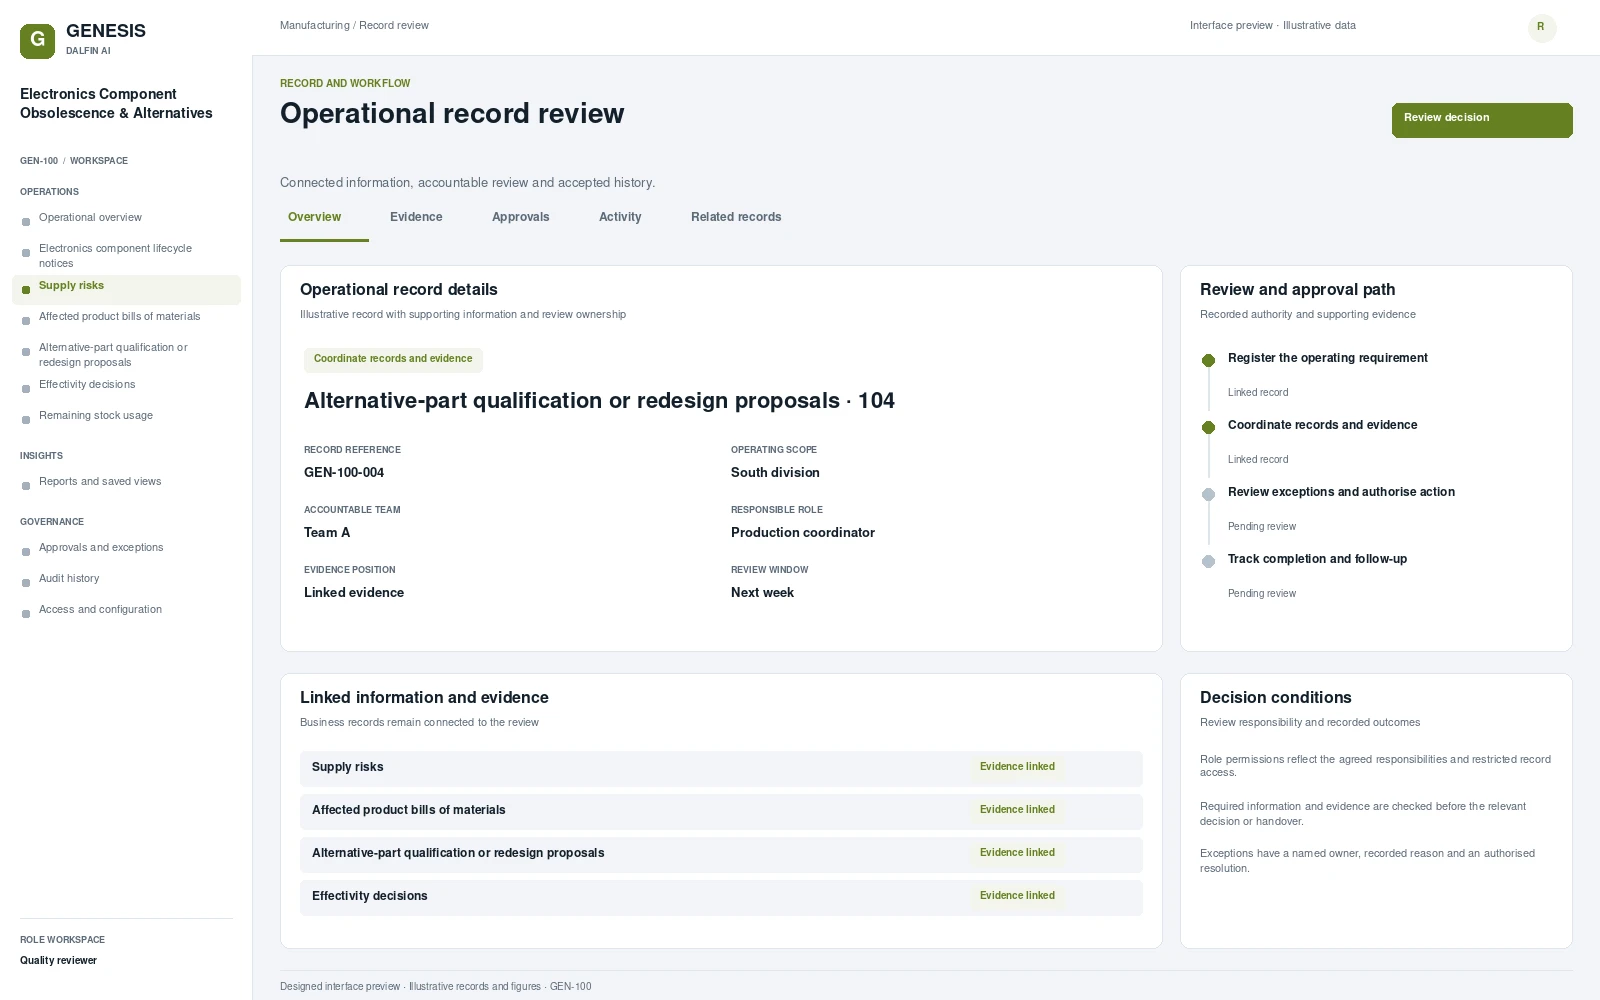Open the Effectivity decisions evidence row
Screen dimensions: 1600x1000
point(721,897)
